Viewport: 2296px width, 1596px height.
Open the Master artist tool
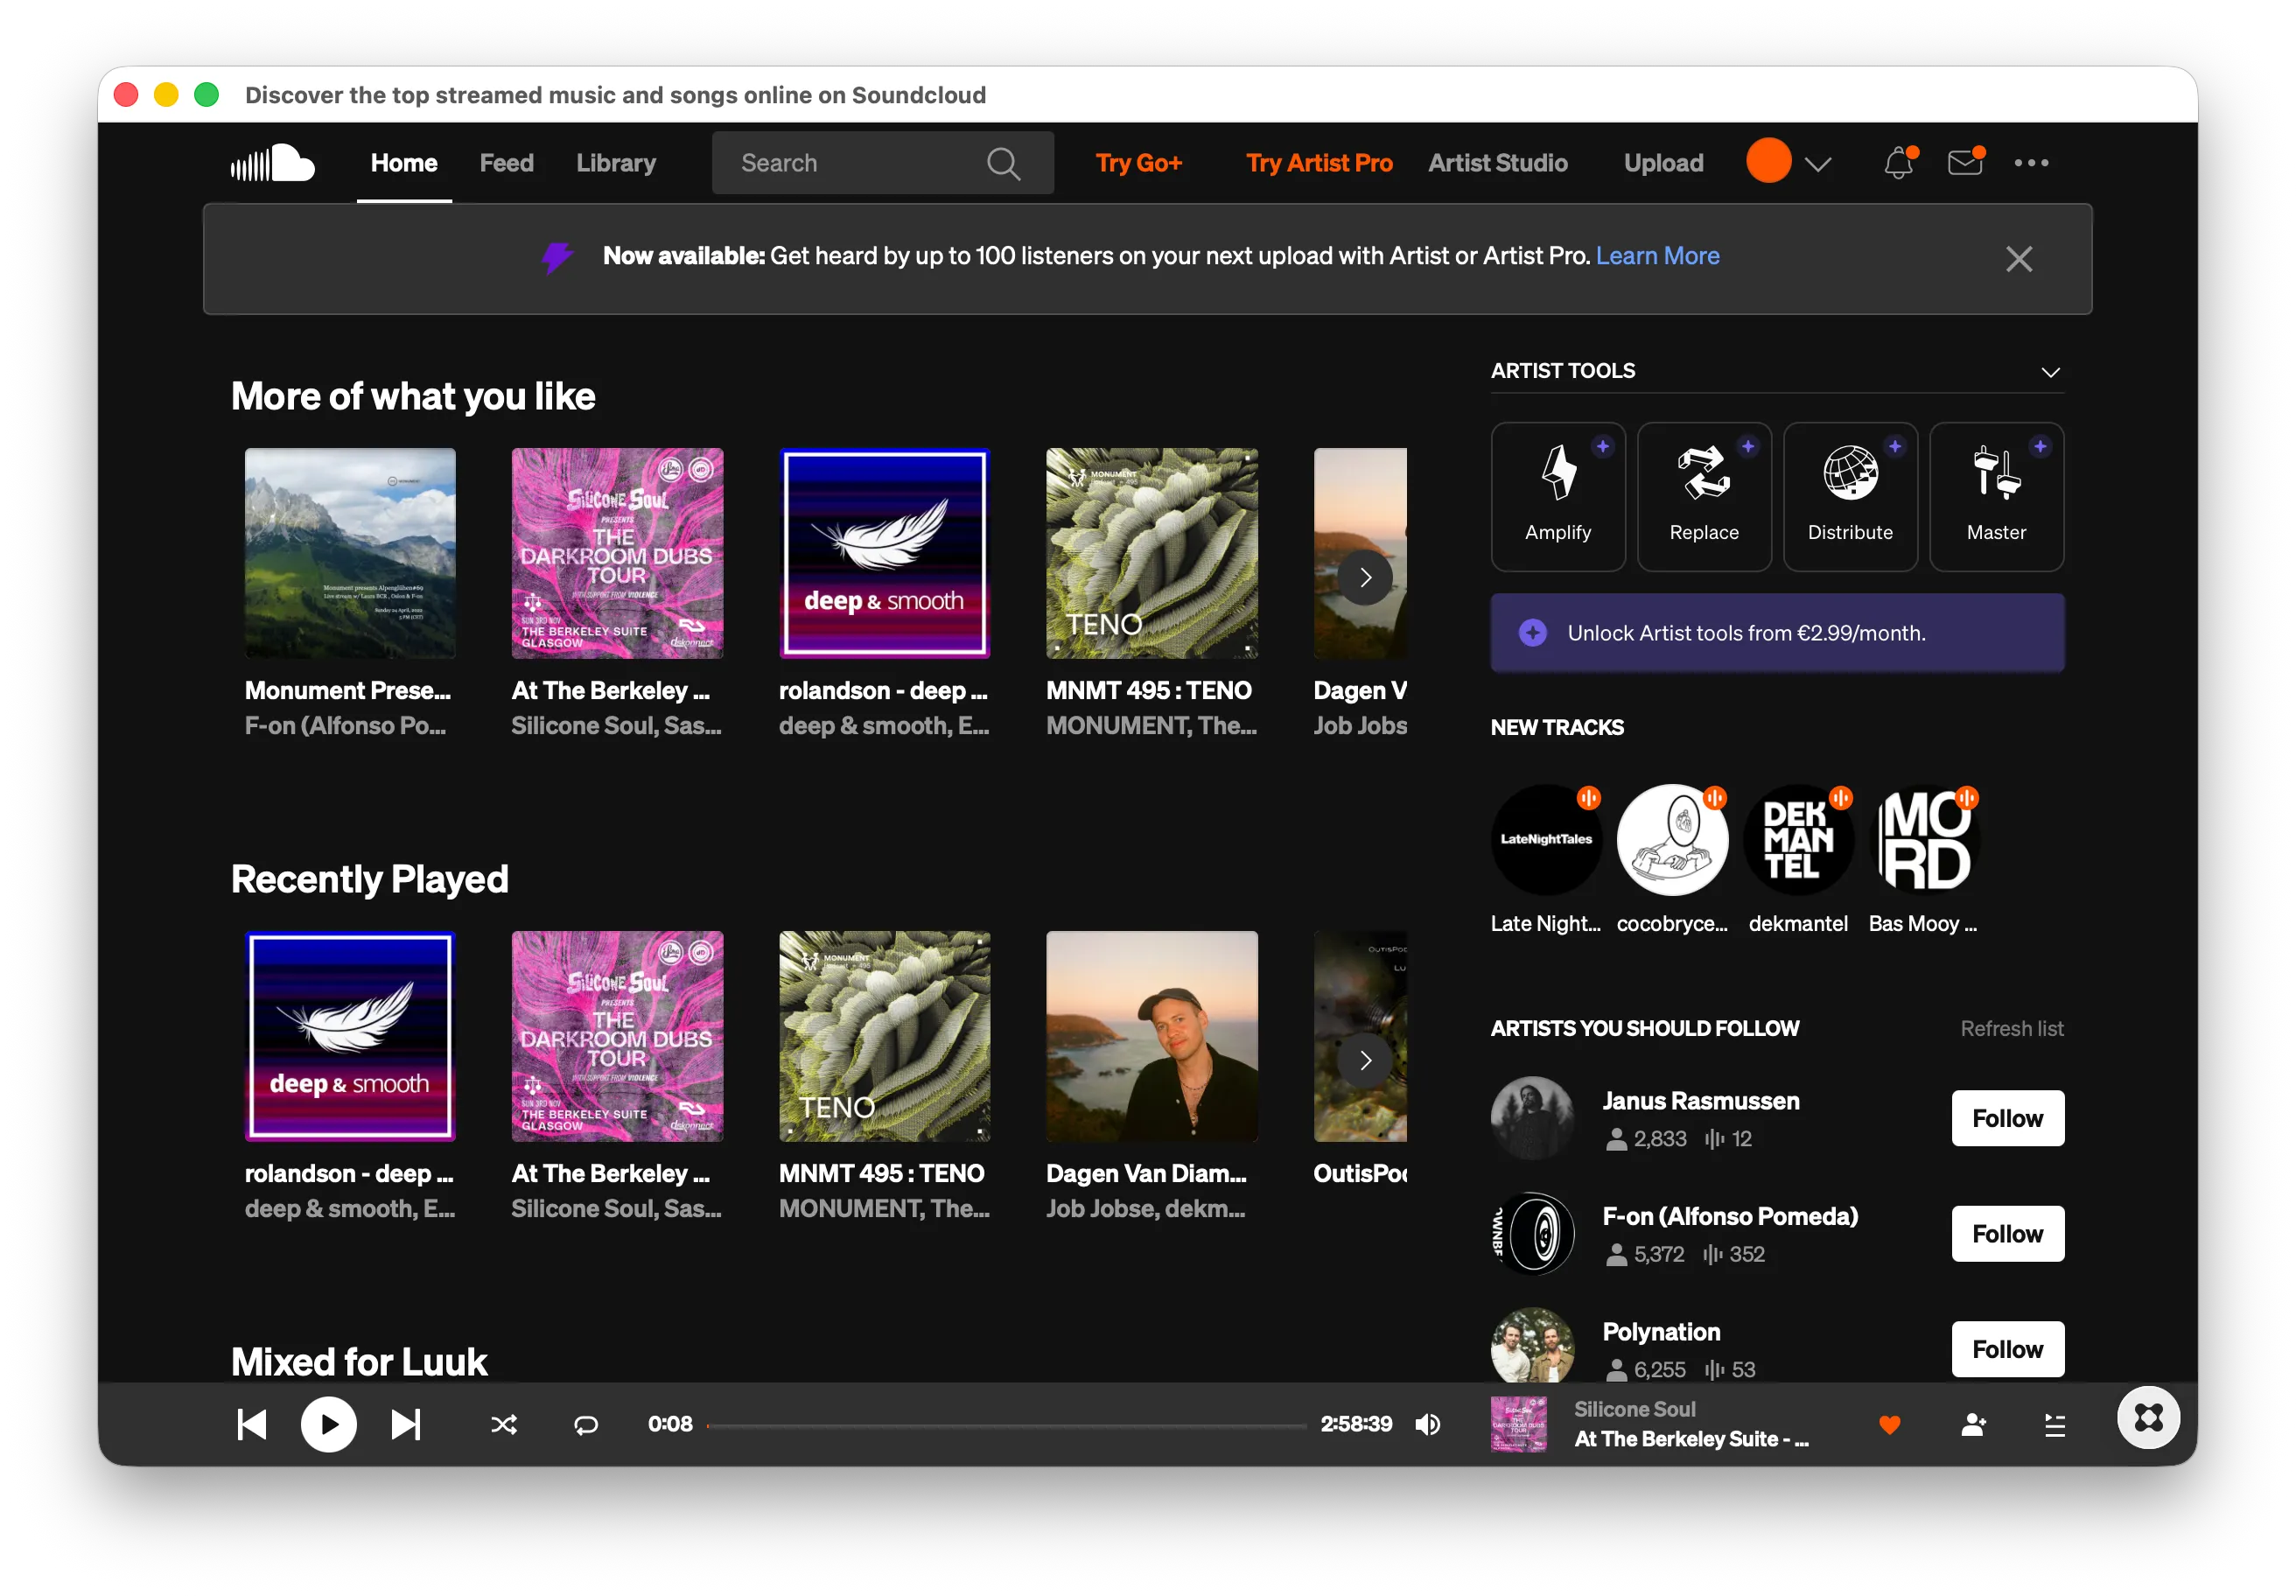(1996, 496)
